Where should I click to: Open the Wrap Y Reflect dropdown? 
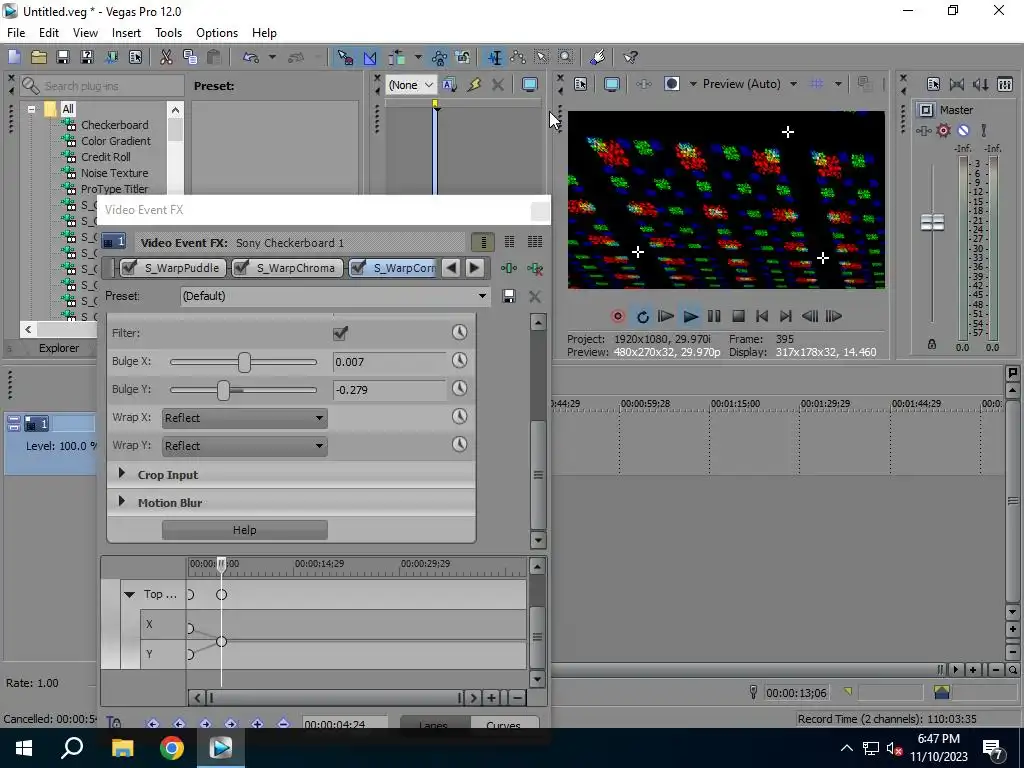point(244,446)
